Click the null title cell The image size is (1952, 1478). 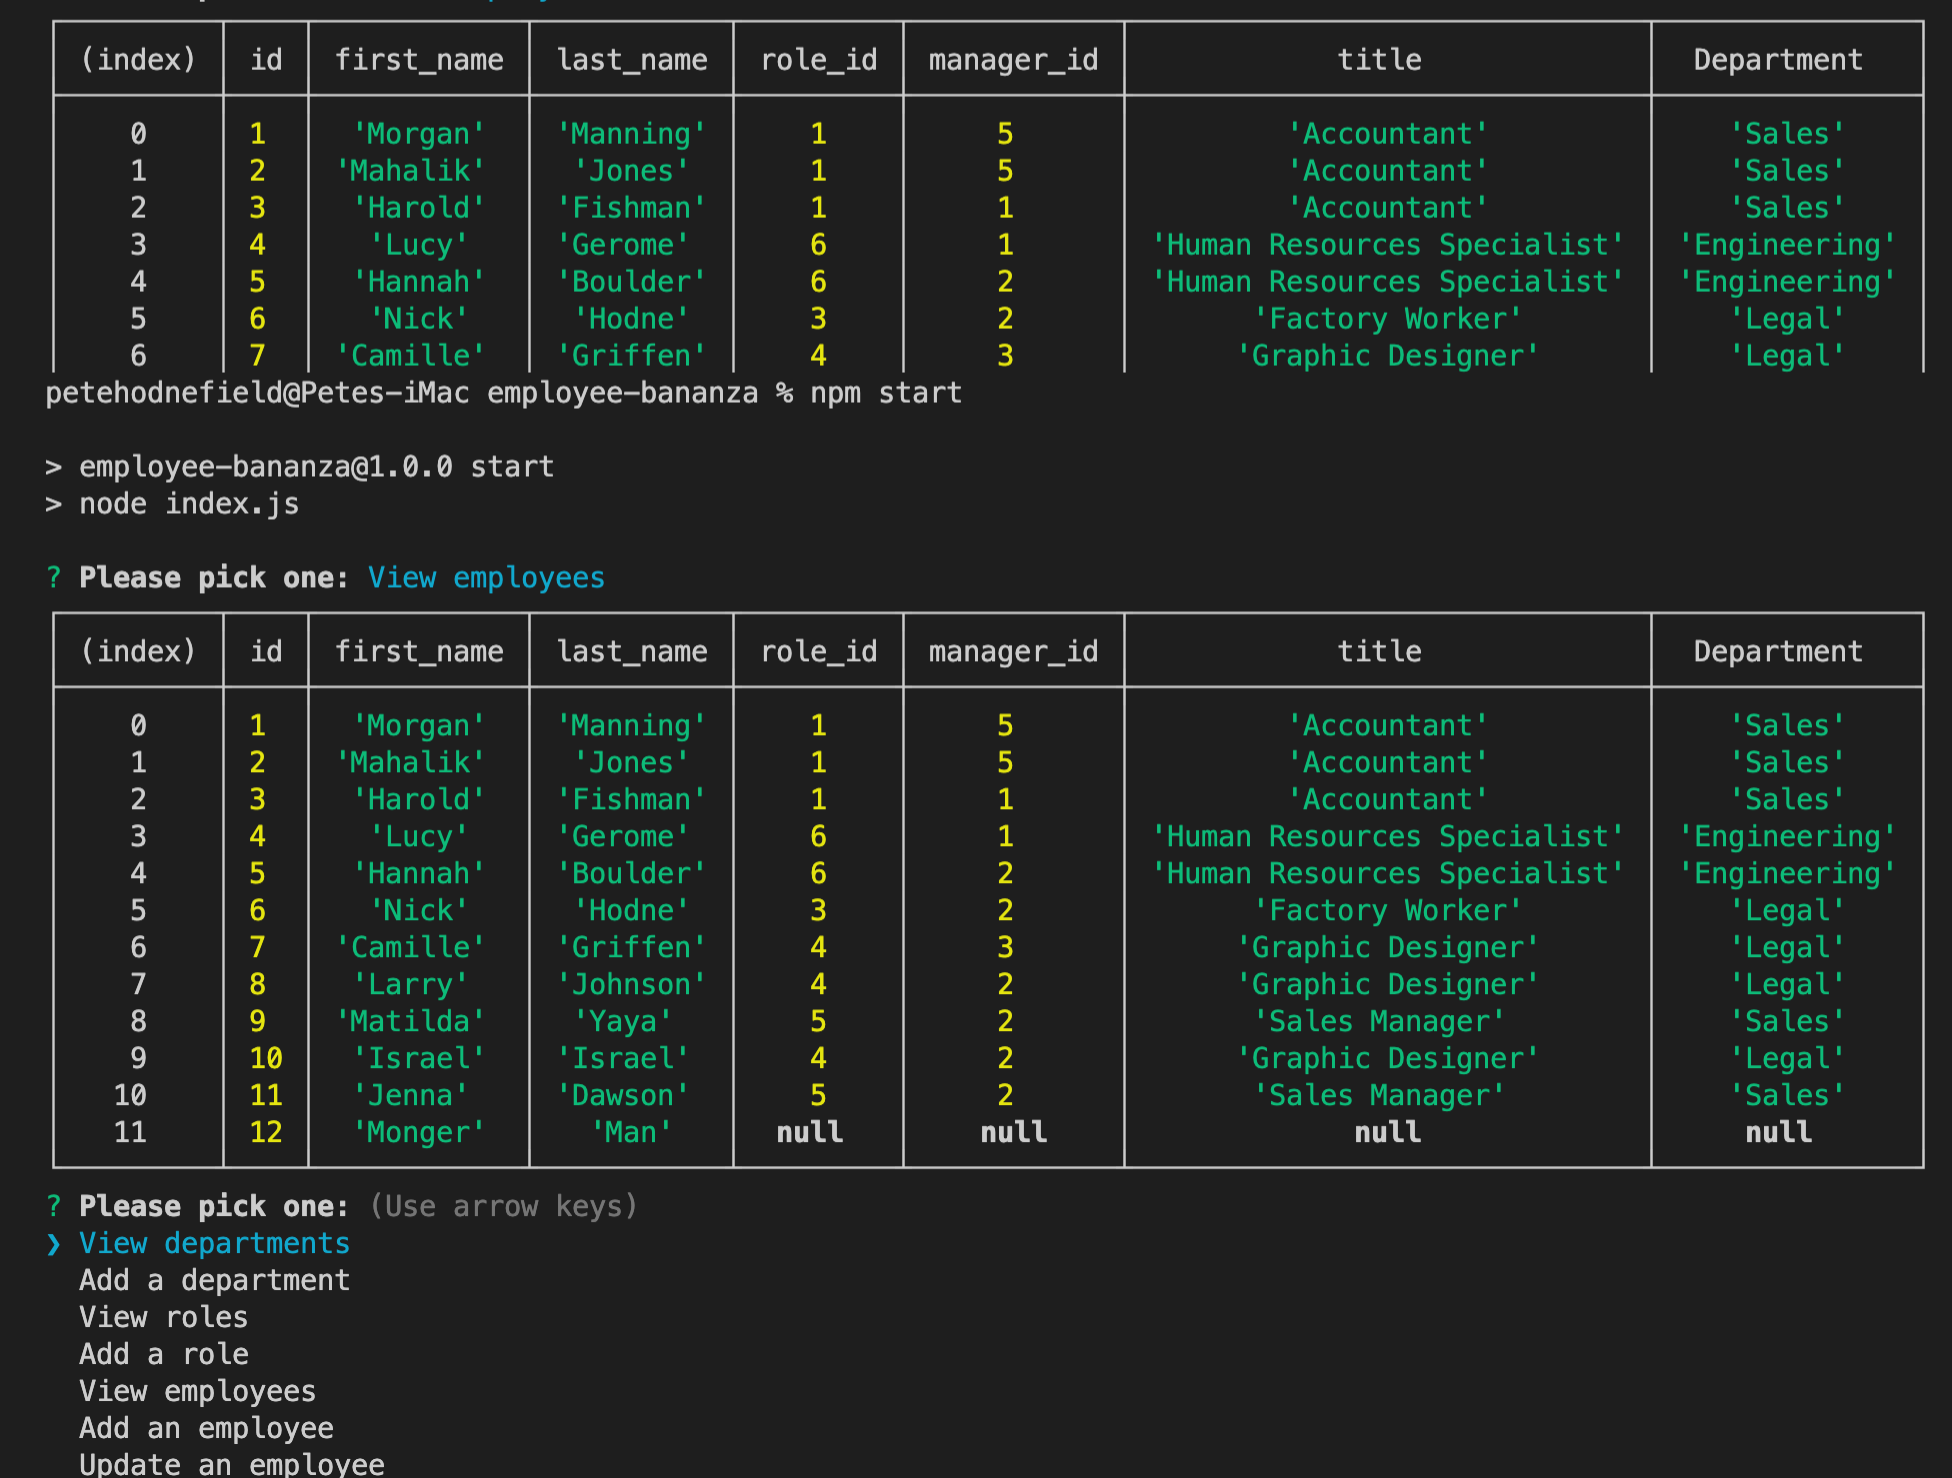[1387, 1132]
